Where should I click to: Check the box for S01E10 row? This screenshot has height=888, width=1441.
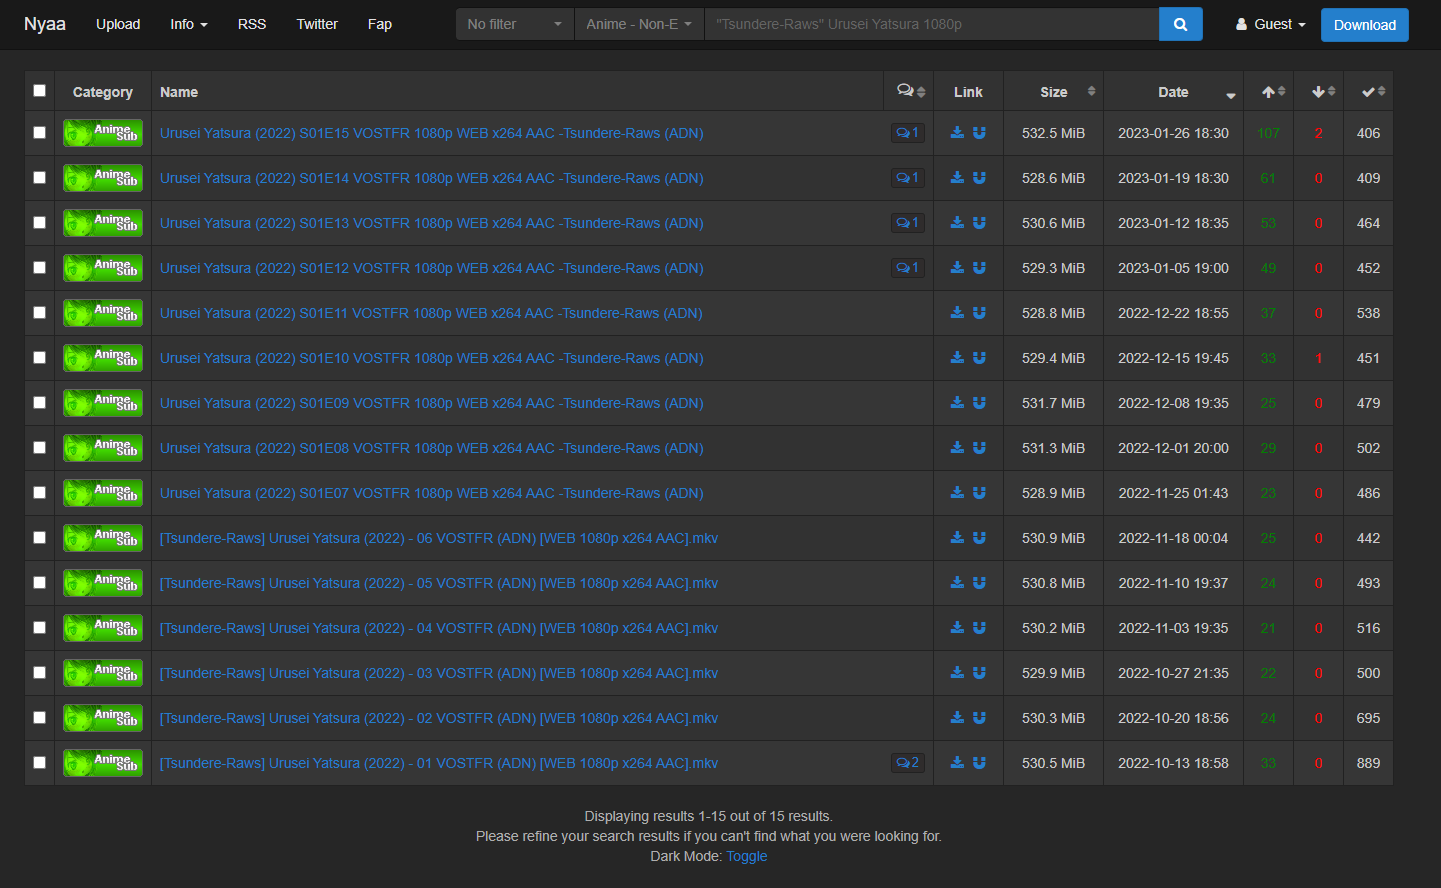click(39, 357)
